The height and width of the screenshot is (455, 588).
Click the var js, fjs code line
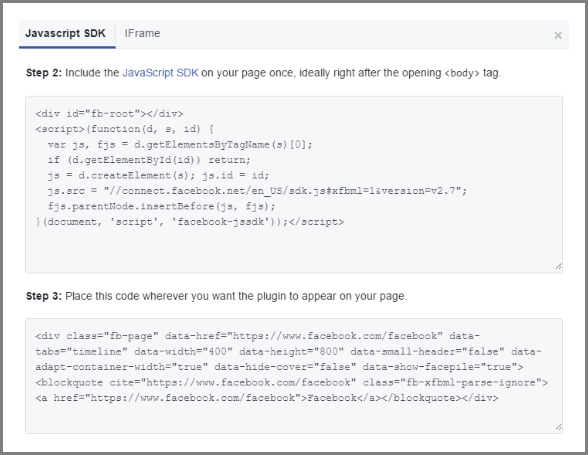click(180, 144)
